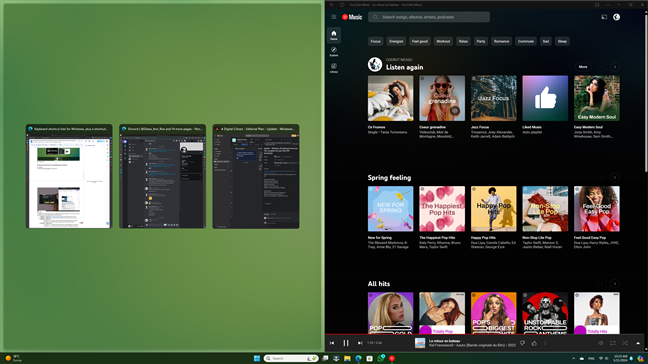Open Library in the sidebar
The width and height of the screenshot is (648, 364).
(334, 68)
